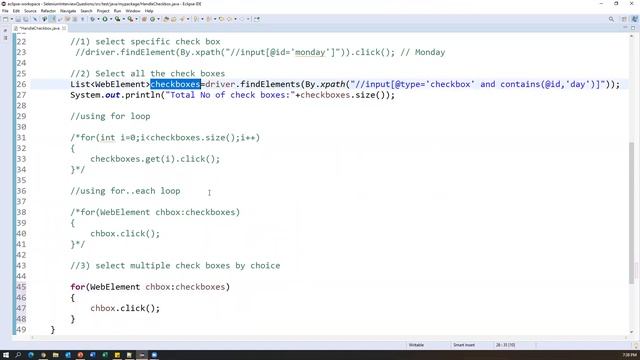Click 'System.out.println' on line 27
This screenshot has height=360, width=640.
pos(115,95)
